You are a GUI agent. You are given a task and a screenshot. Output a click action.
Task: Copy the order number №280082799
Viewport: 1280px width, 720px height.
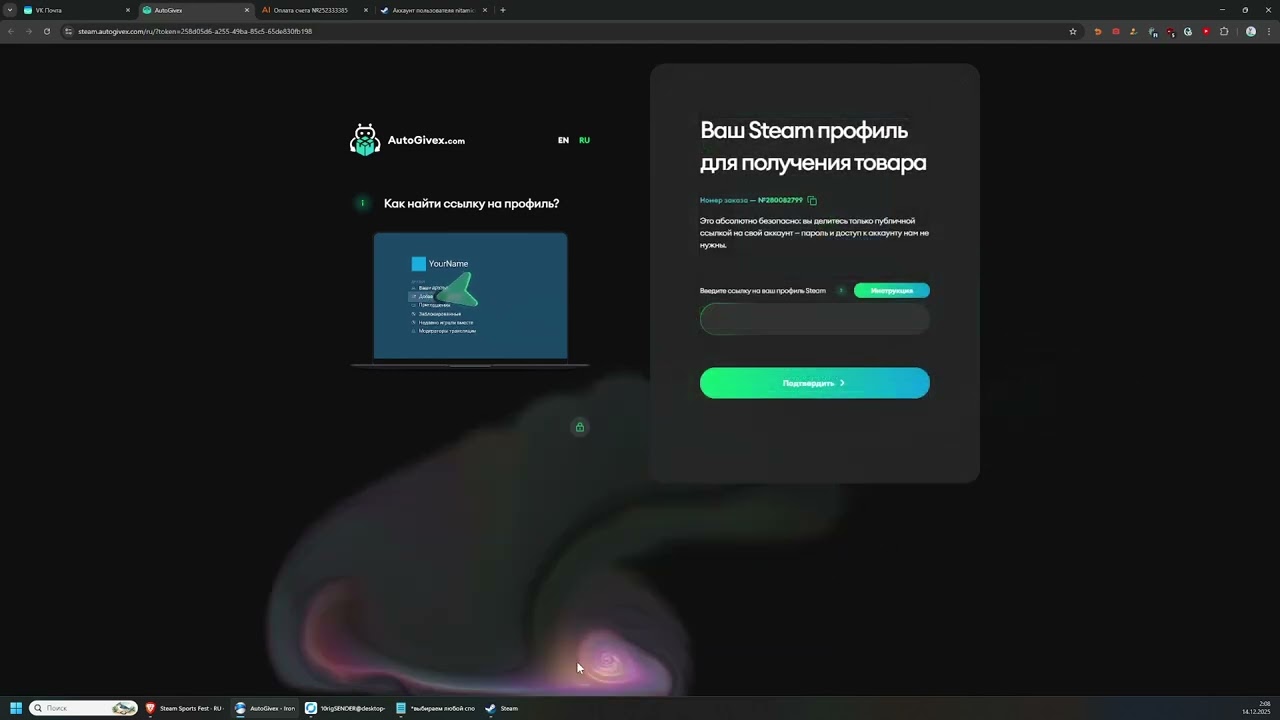click(812, 200)
